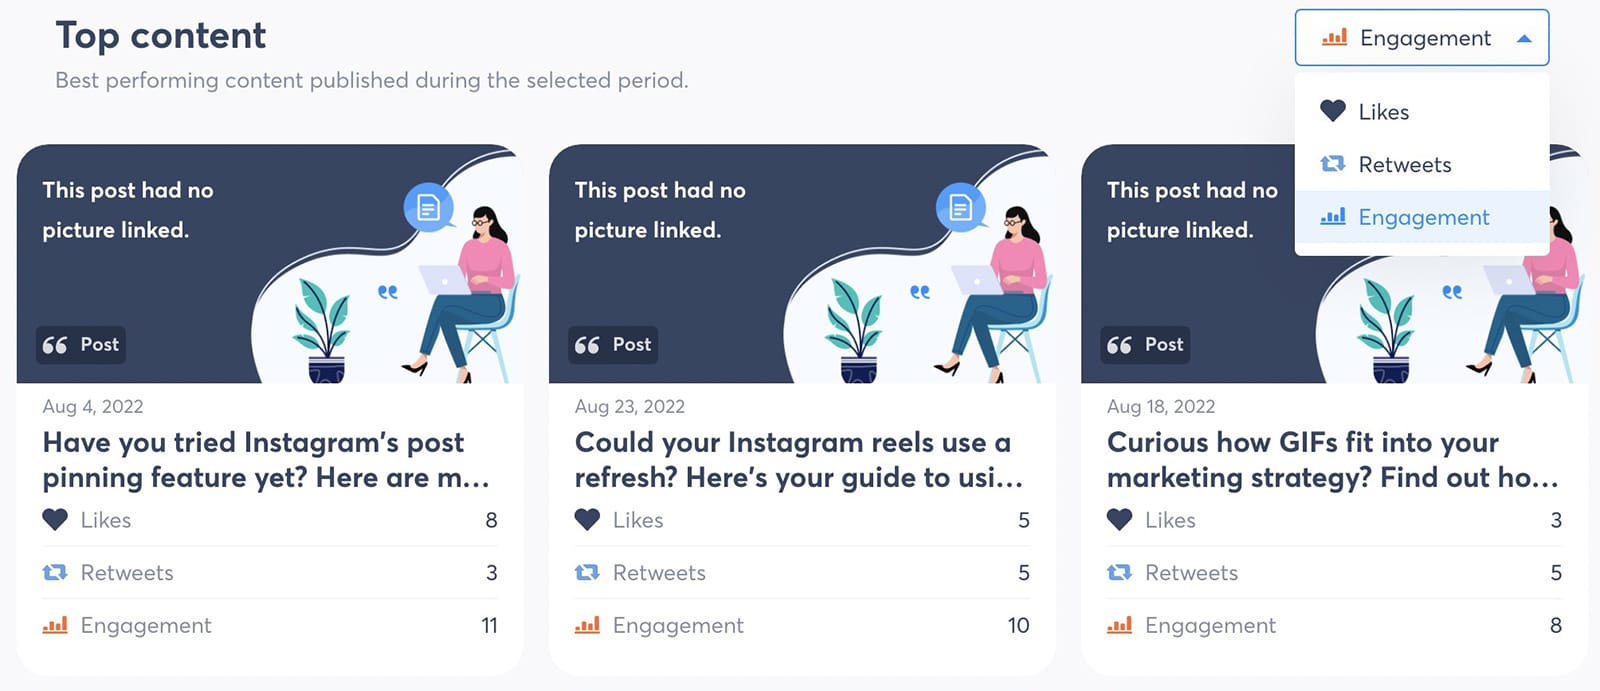Click the Post badge on Aug 18 card
This screenshot has height=691, width=1600.
[x=1145, y=344]
